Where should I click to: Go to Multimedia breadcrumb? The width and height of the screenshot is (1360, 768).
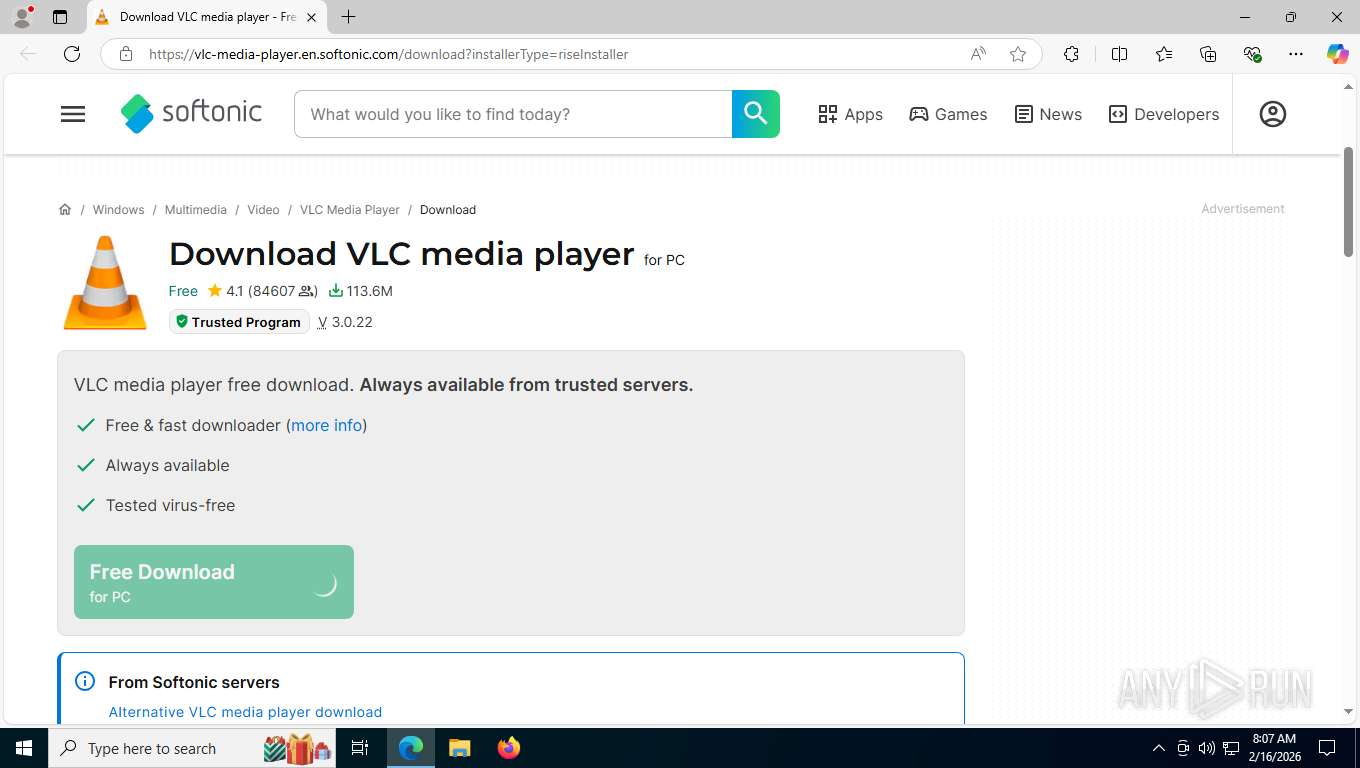tap(195, 210)
